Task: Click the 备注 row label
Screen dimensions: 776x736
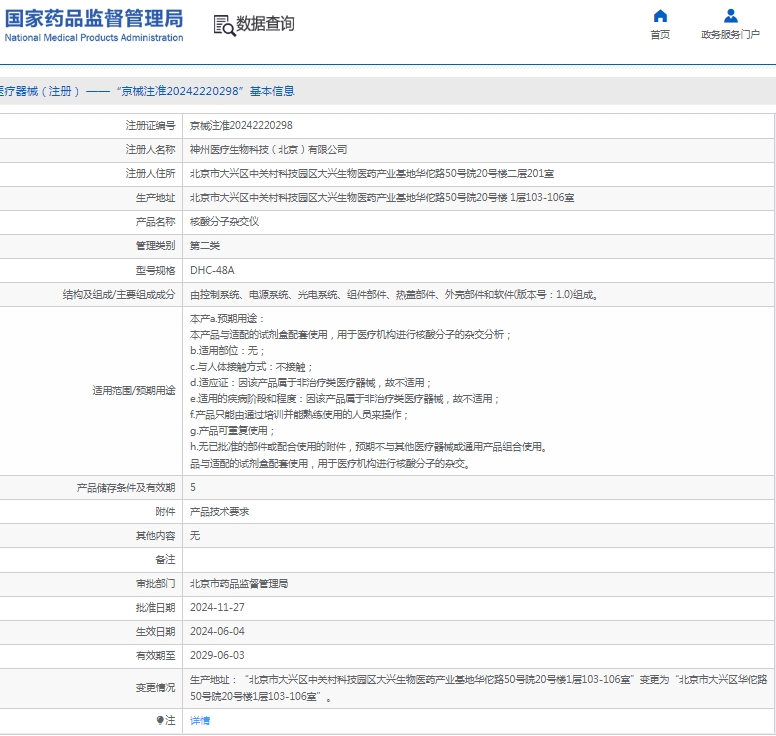Action: coord(165,560)
